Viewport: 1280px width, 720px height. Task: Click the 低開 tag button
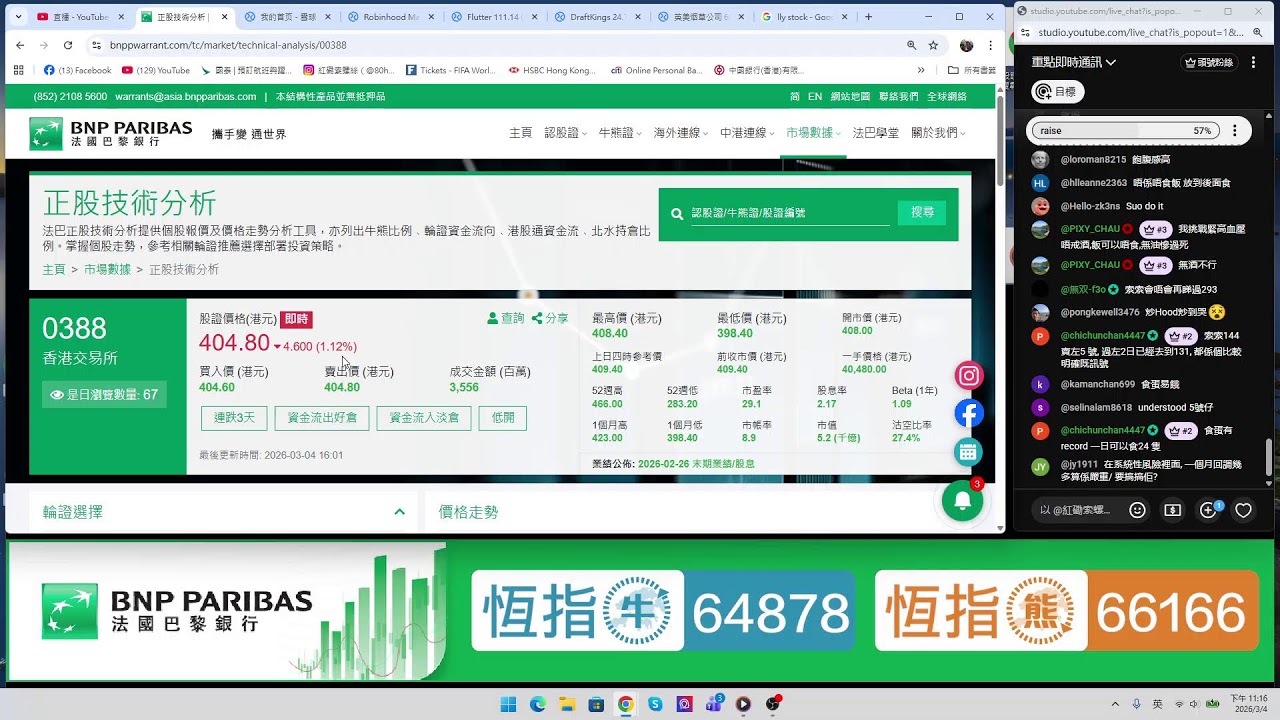point(503,418)
